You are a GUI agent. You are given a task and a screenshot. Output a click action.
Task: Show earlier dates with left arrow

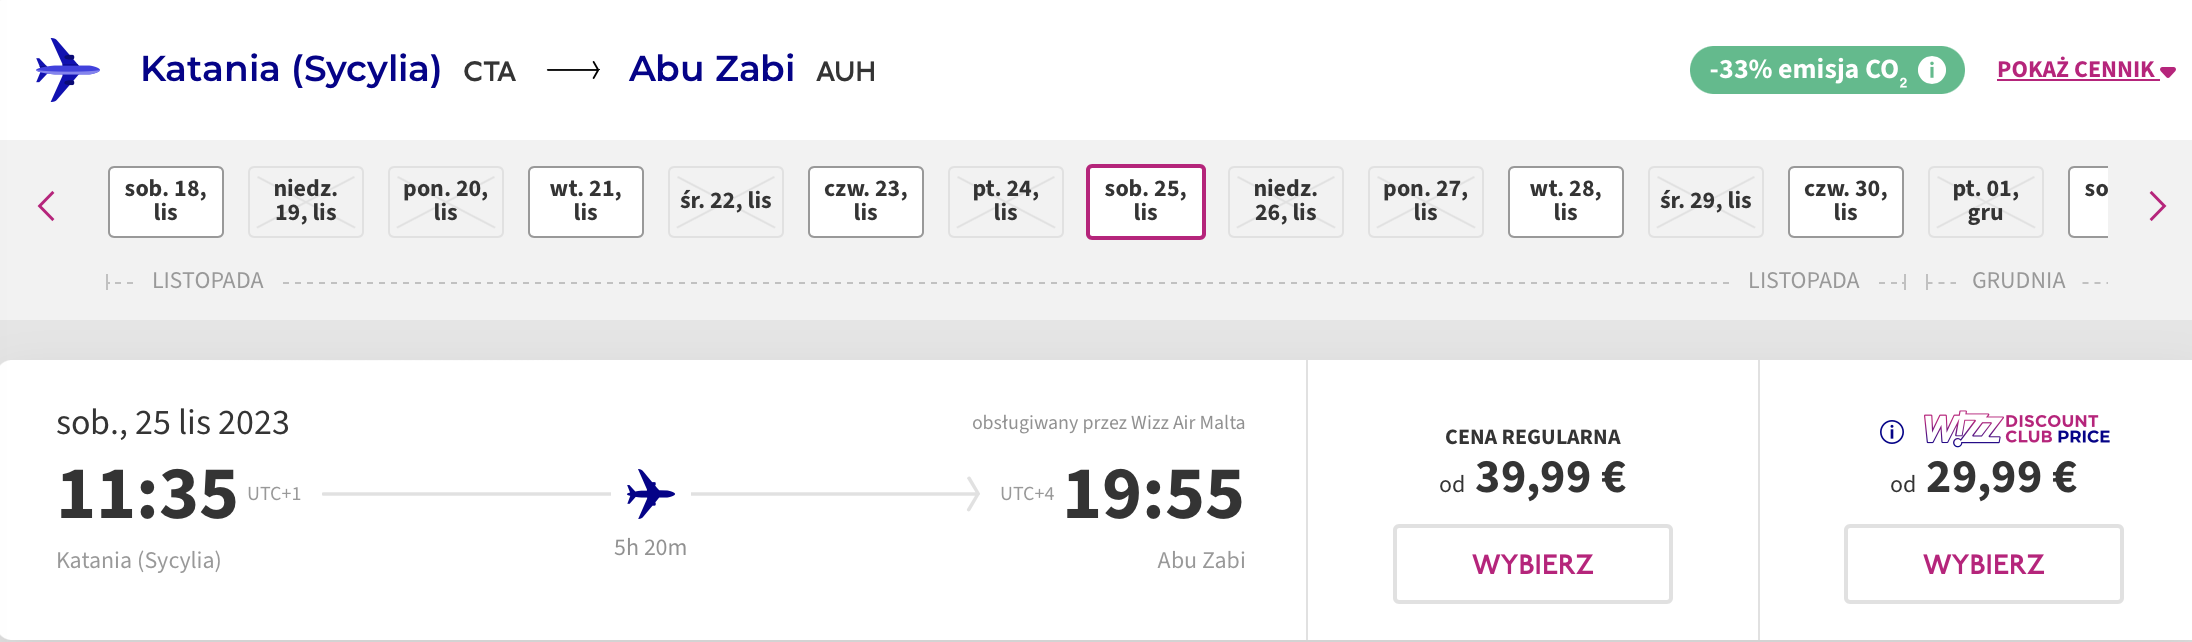46,206
